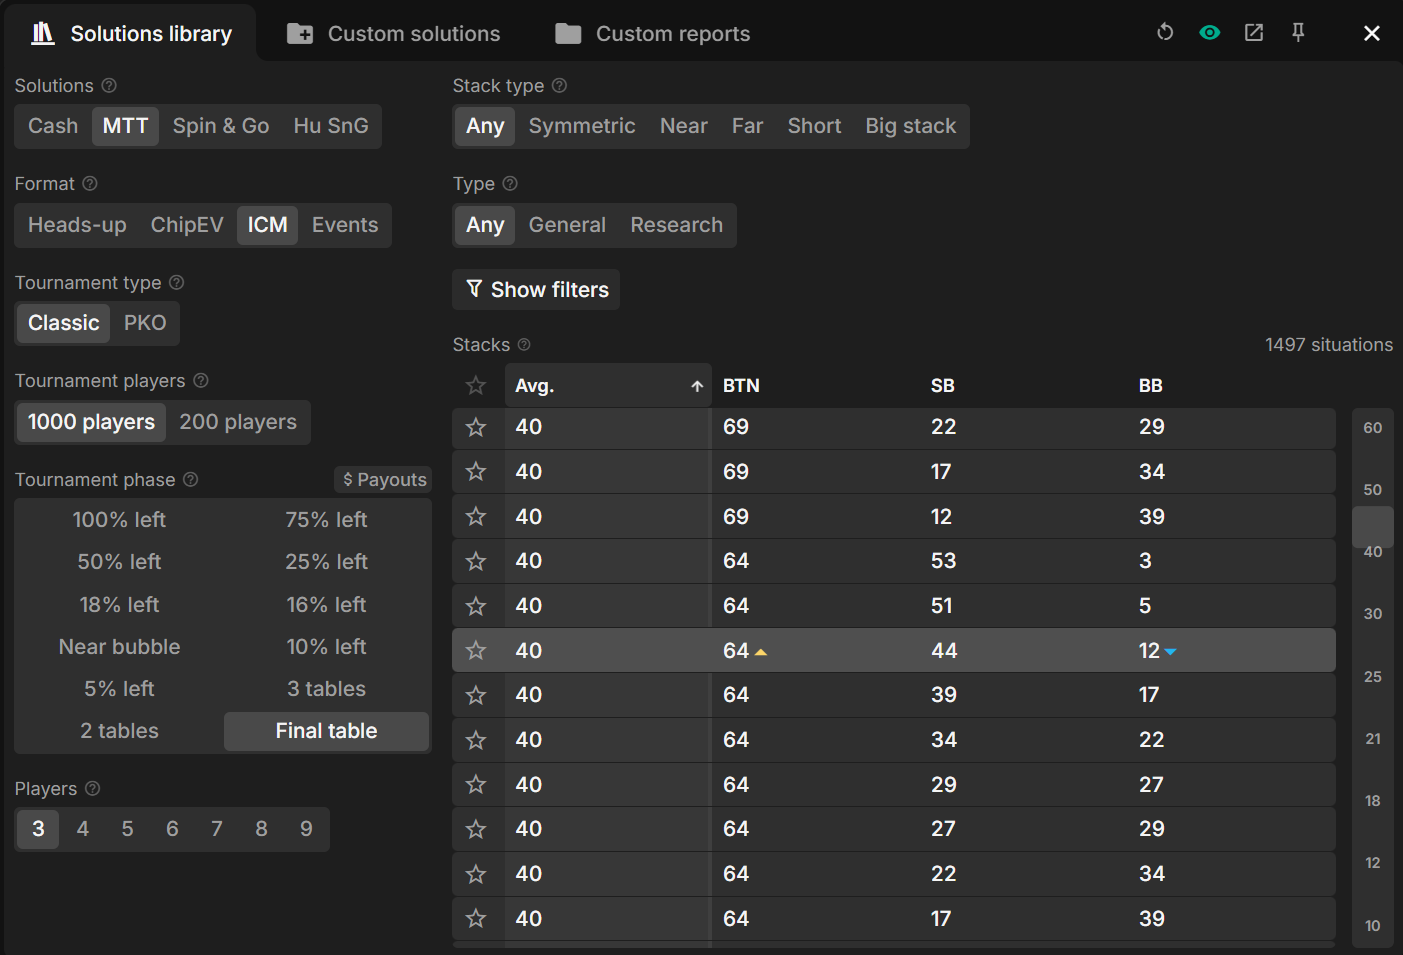This screenshot has width=1403, height=955.
Task: Click the star icon in the Stacks header
Action: (x=476, y=386)
